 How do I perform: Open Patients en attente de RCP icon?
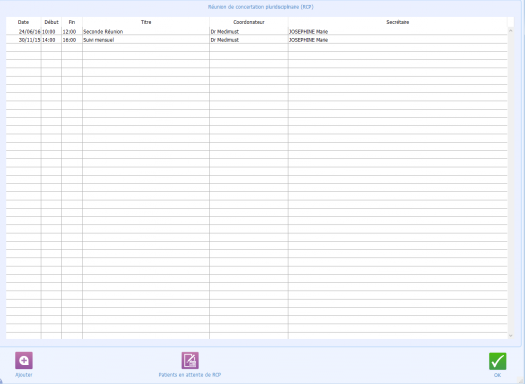click(190, 360)
